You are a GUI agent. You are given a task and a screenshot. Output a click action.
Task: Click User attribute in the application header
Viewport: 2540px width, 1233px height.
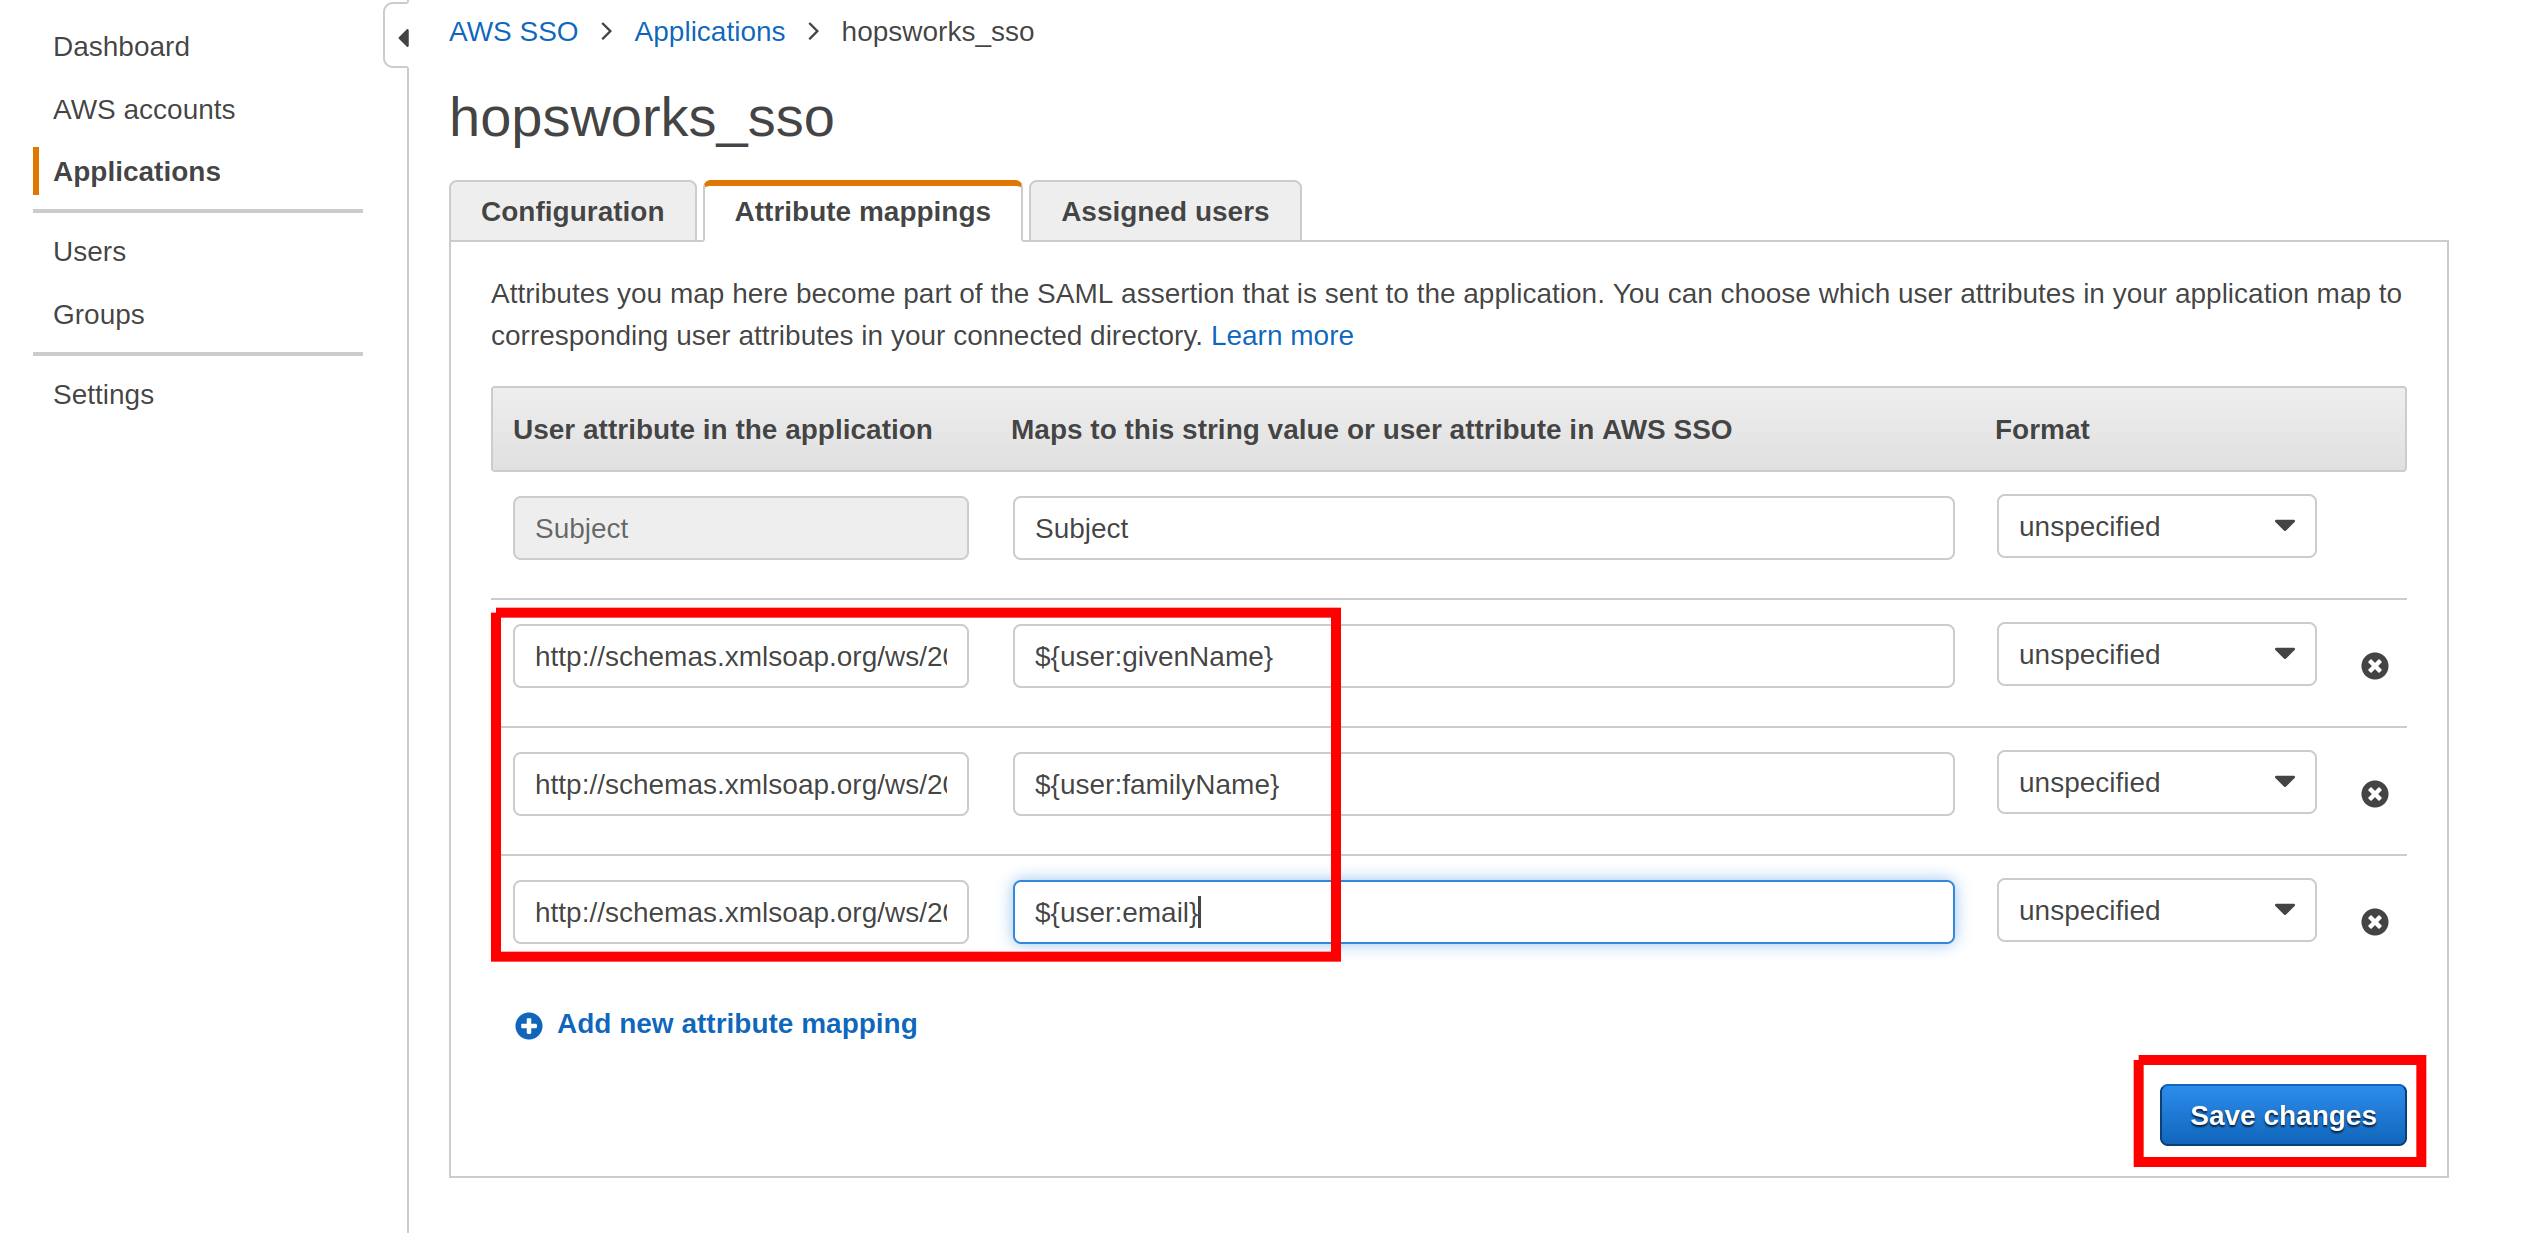point(722,430)
